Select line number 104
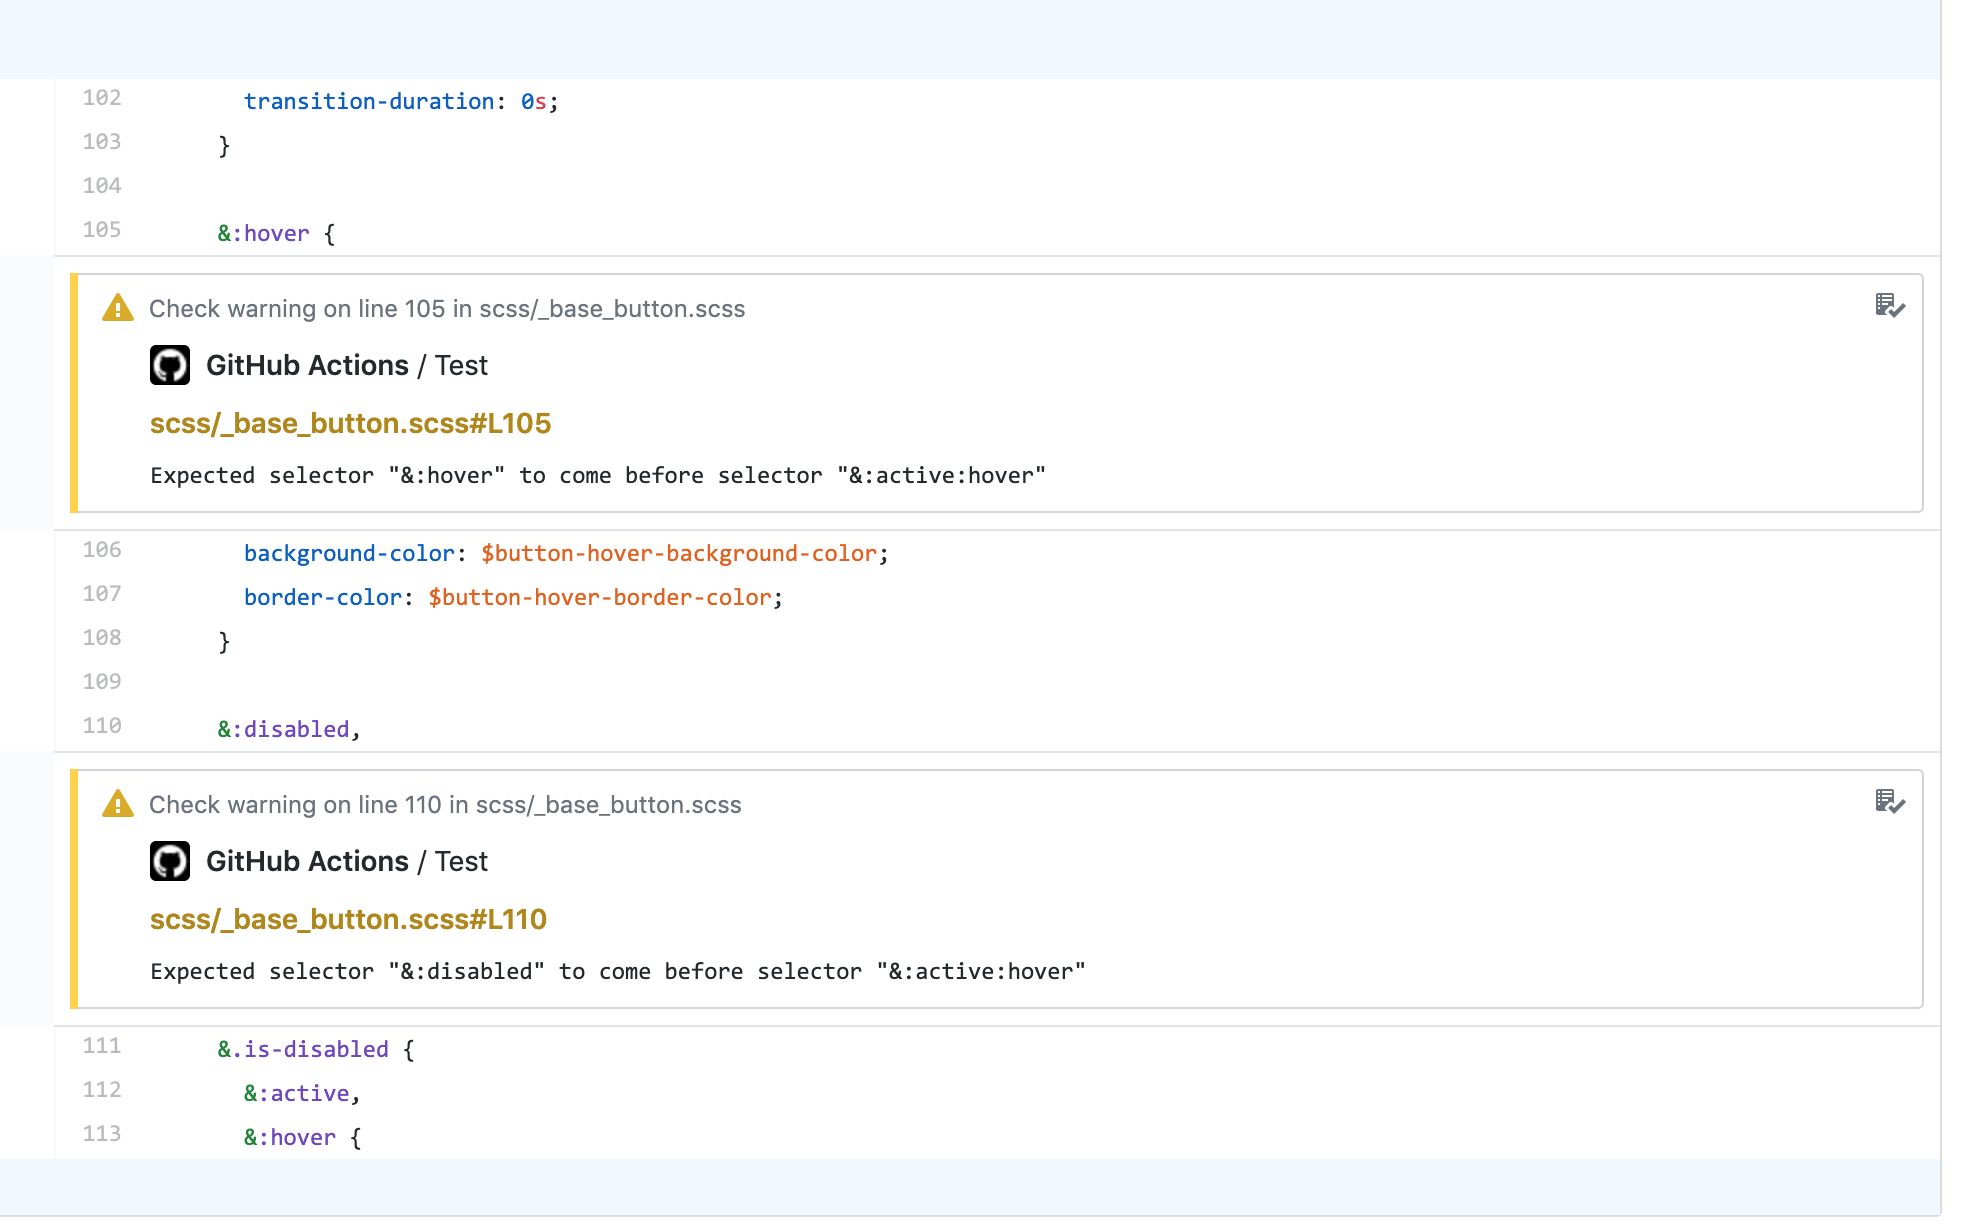Viewport: 1966px width, 1230px height. [102, 186]
